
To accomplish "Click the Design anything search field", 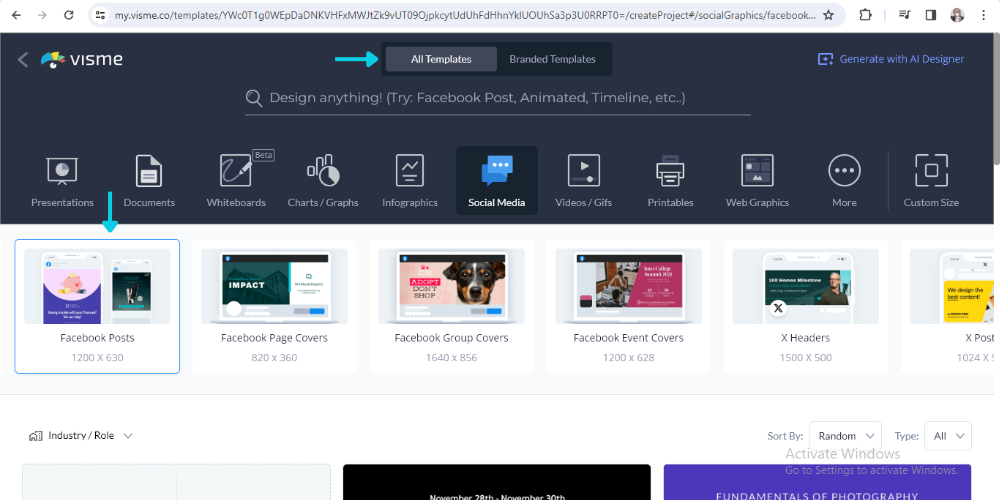I will tap(498, 98).
